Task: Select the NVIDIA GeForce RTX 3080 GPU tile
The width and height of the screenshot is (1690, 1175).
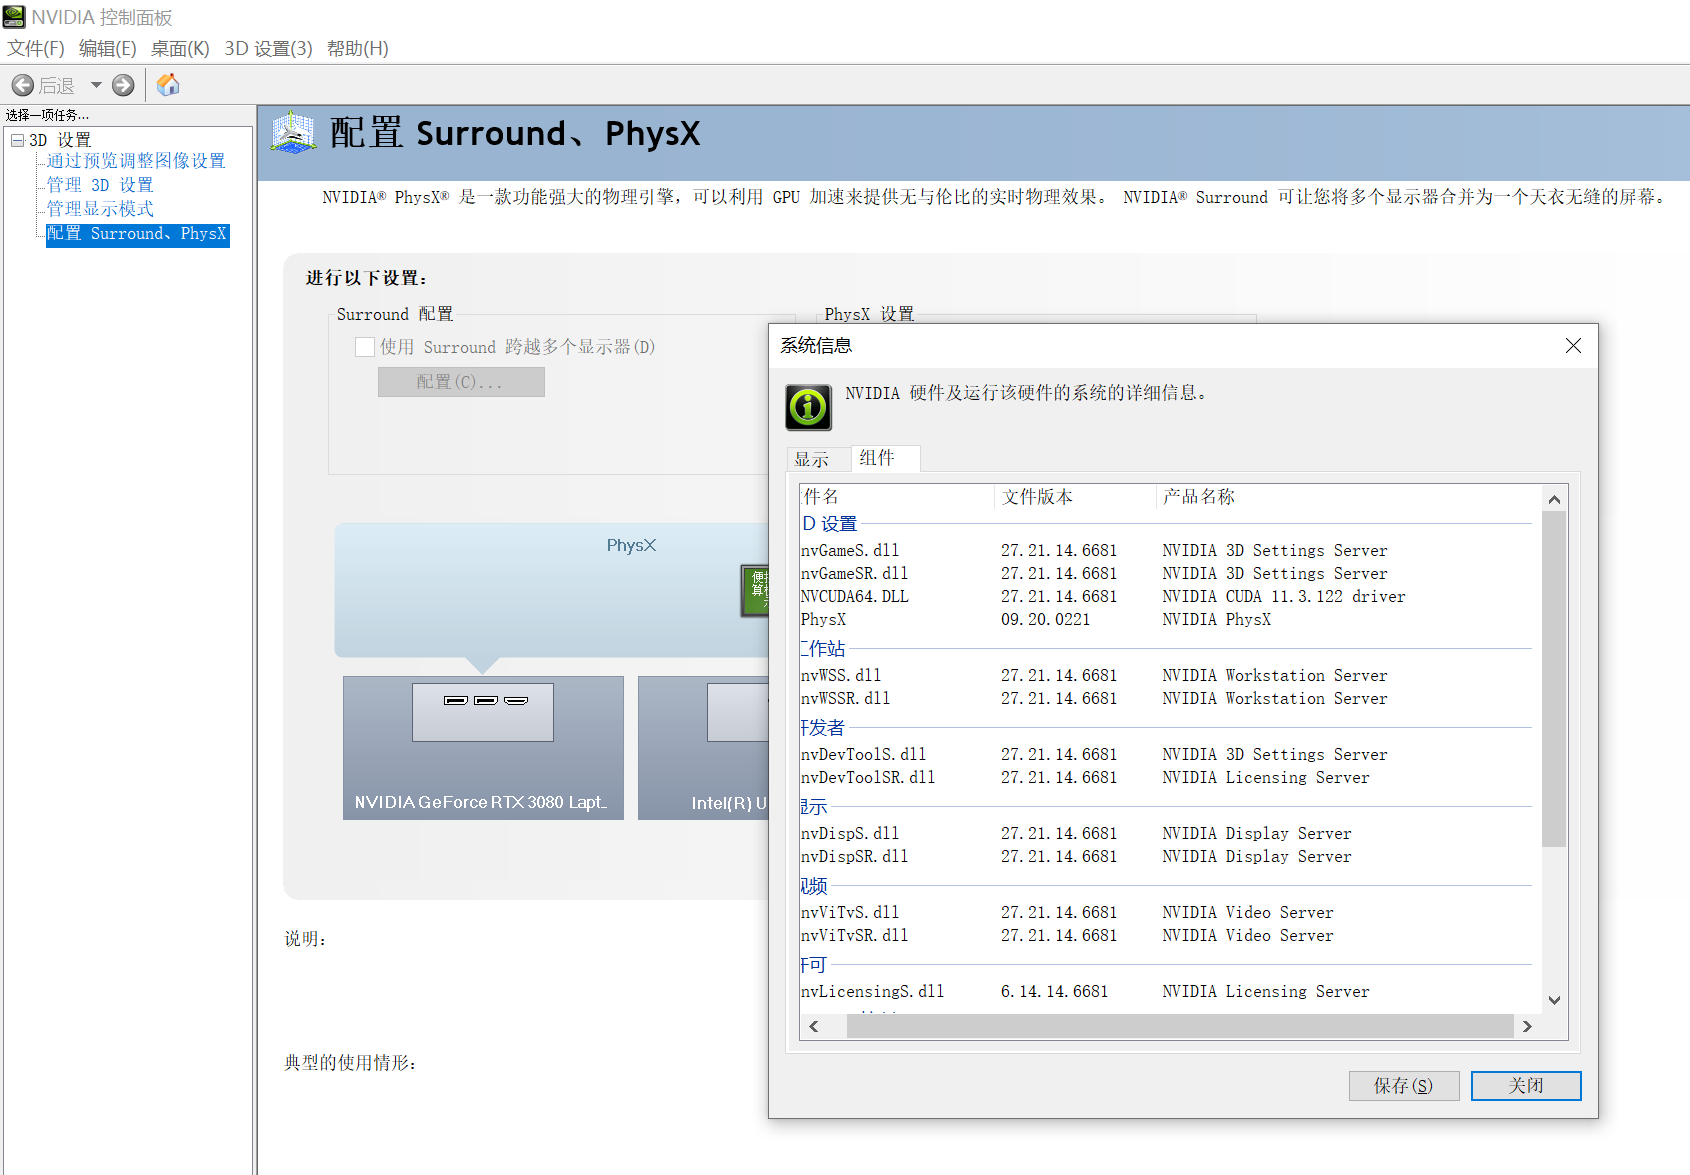Action: click(x=483, y=748)
